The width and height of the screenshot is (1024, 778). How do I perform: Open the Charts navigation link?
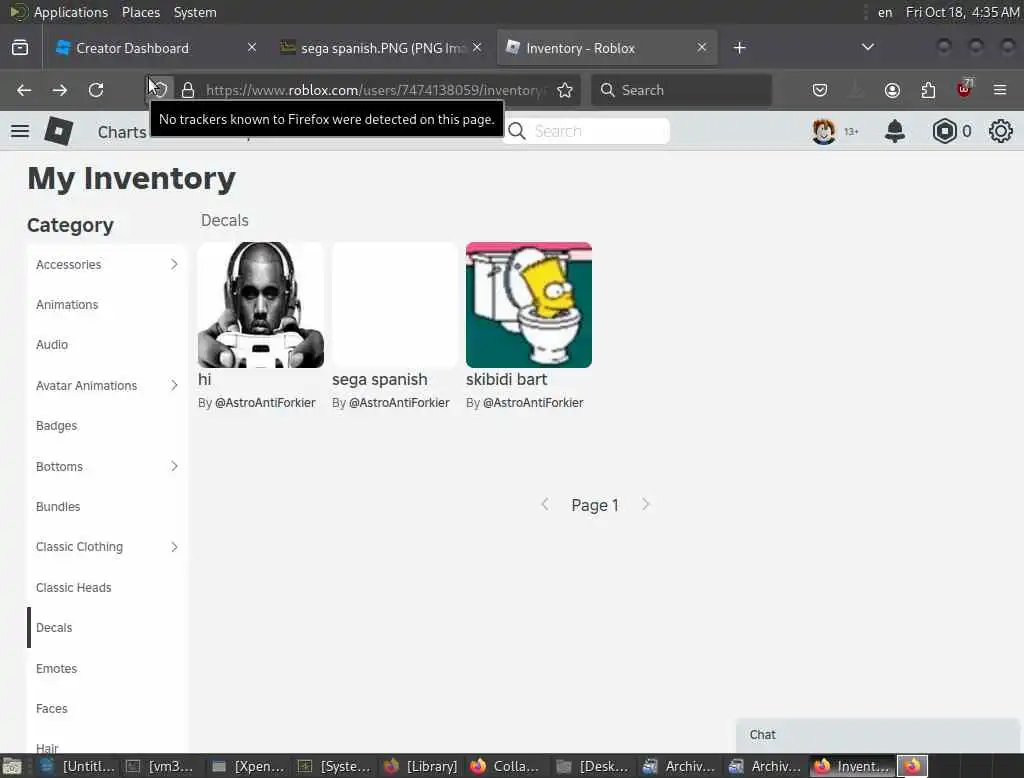pos(122,132)
